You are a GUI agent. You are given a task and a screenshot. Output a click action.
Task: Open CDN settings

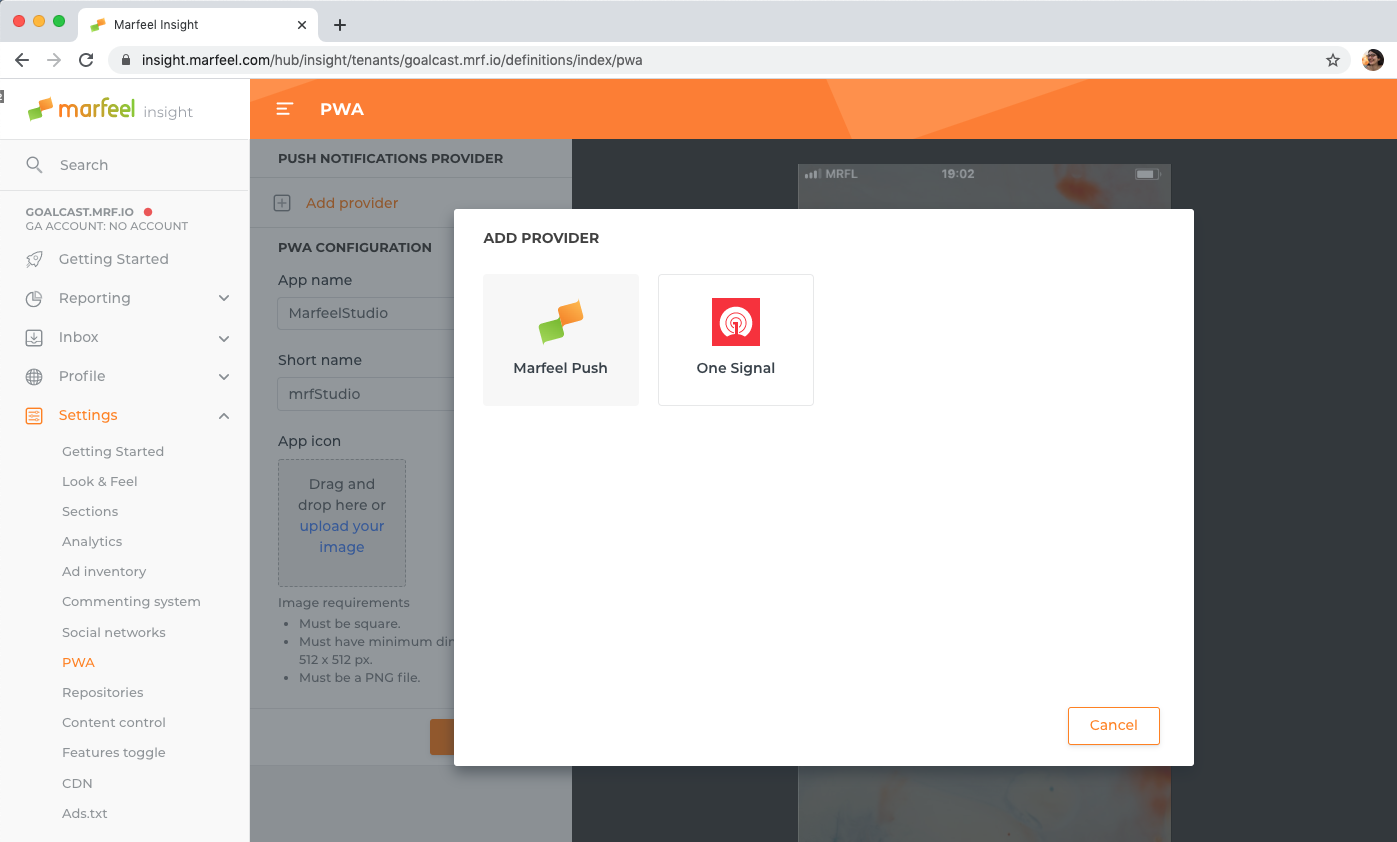77,783
